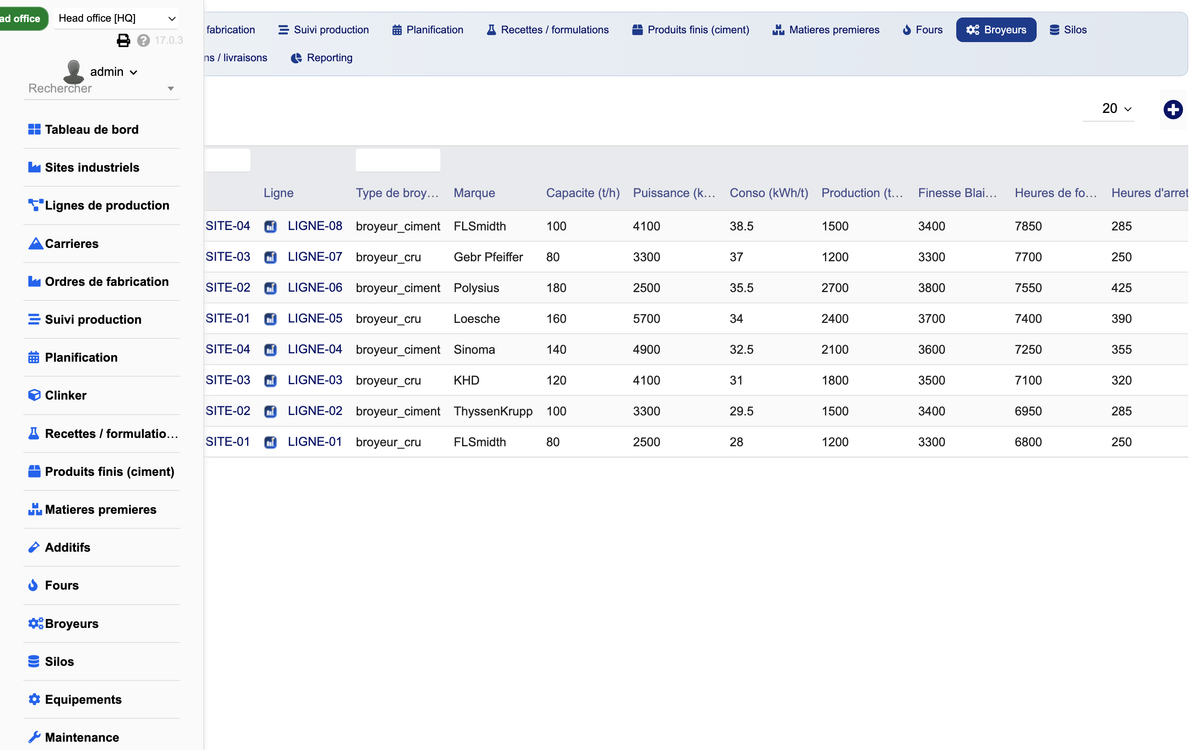Viewport: 1200px width, 750px height.
Task: Click the Type de broyeur filter box
Action: [398, 160]
